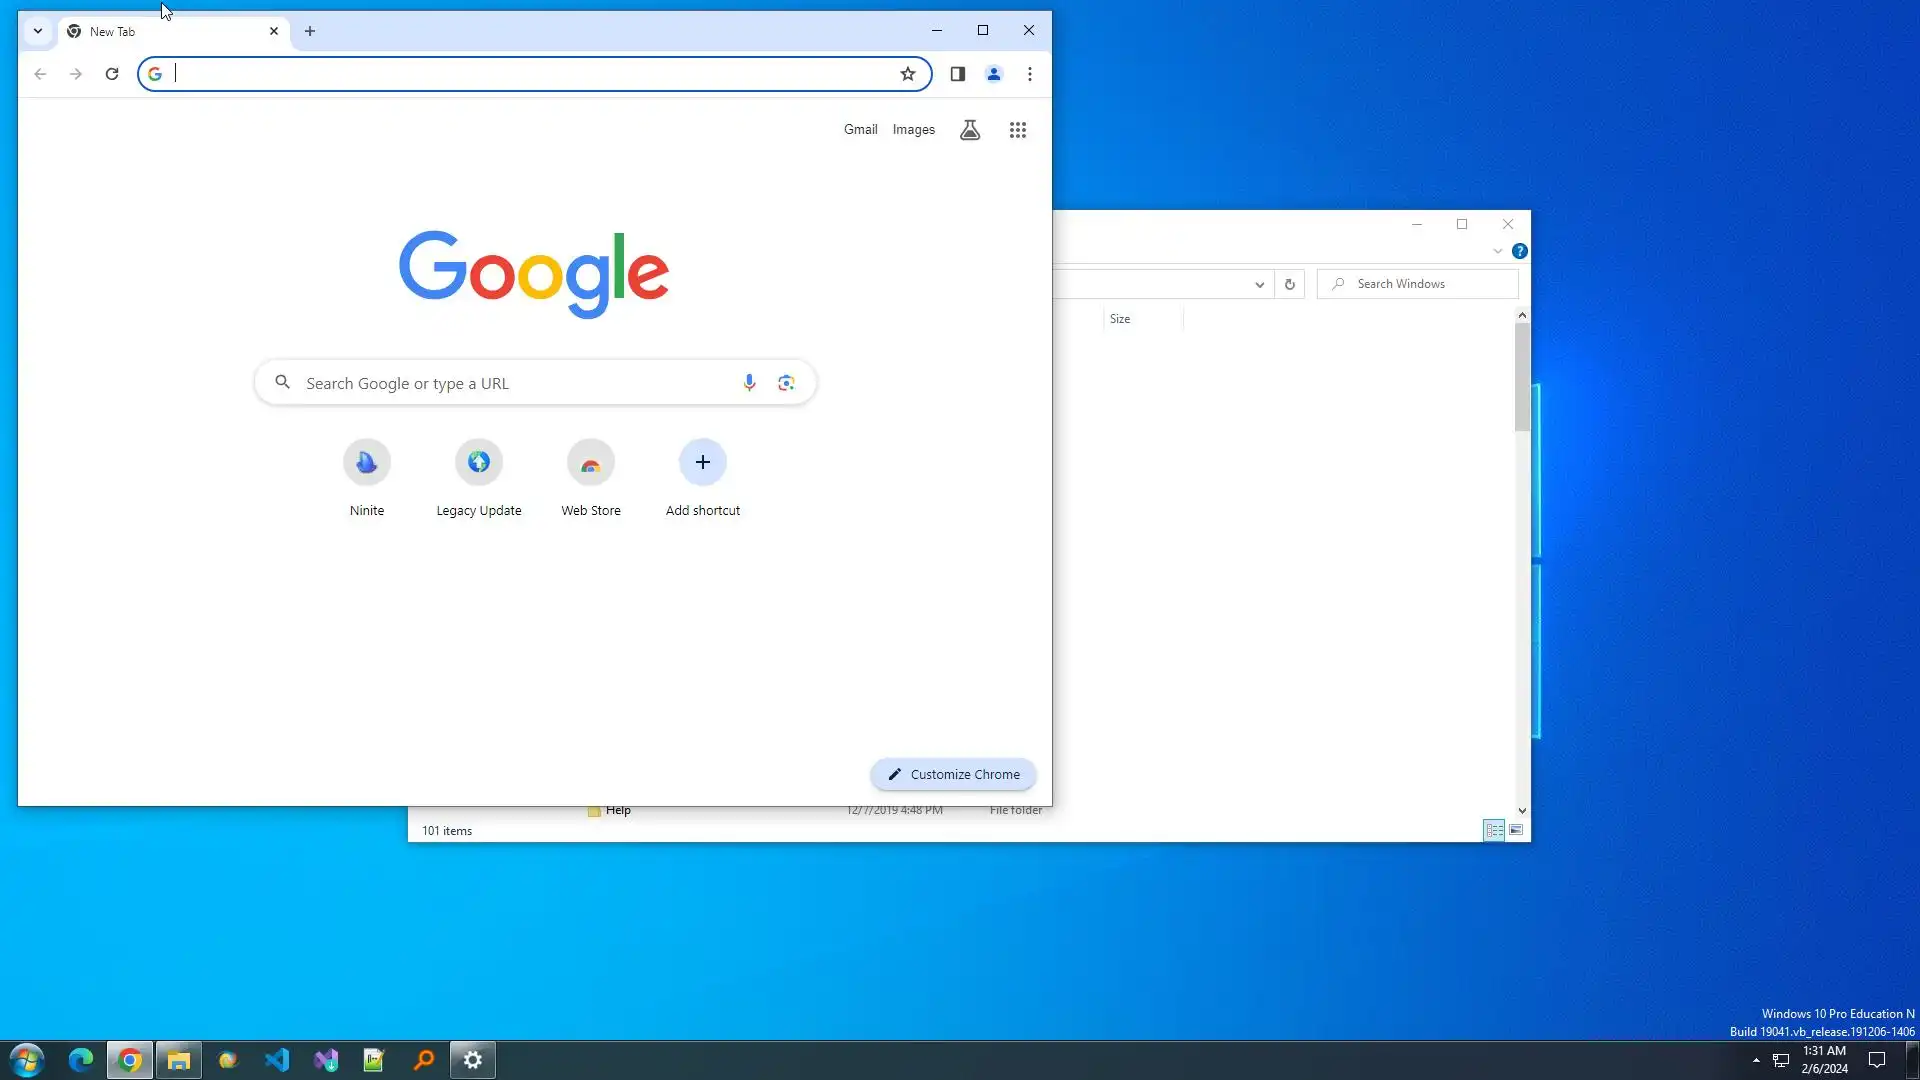Switch Explorer to details view toggle
1920x1080 pixels.
tap(1493, 831)
